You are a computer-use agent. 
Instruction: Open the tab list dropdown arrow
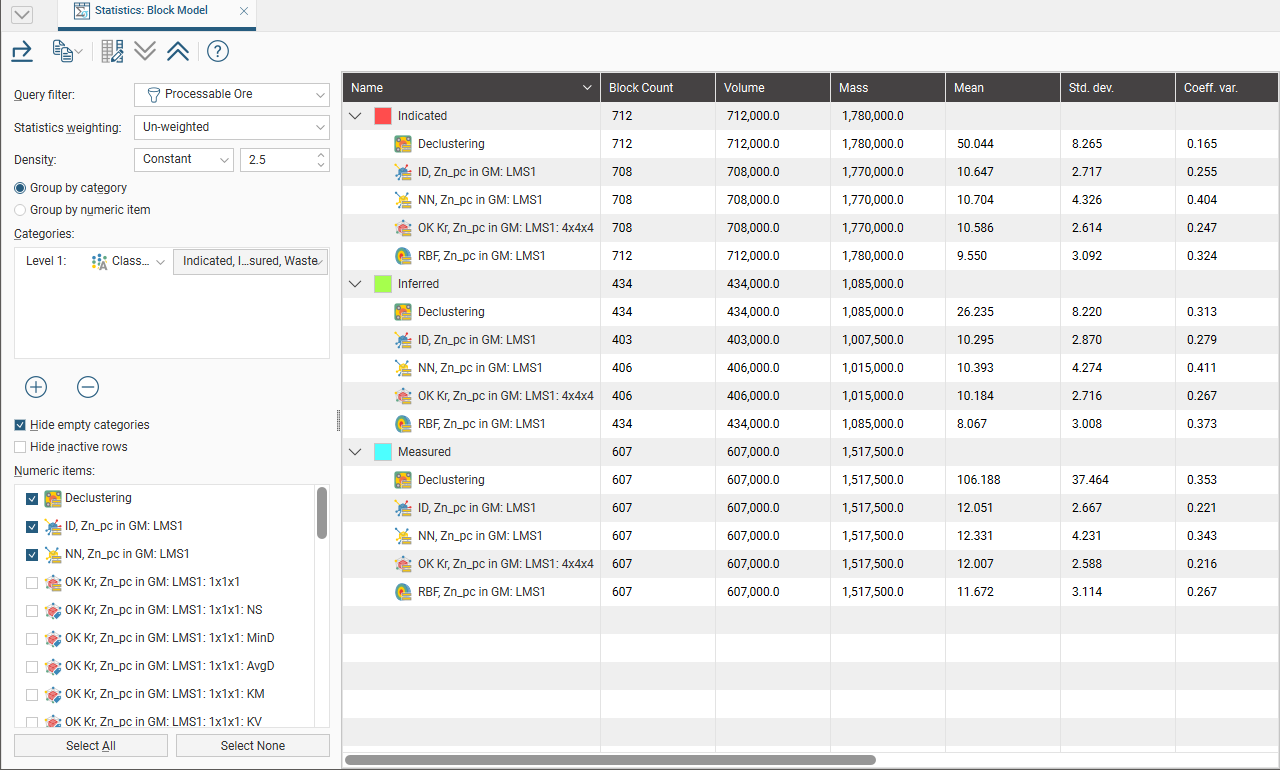21,15
